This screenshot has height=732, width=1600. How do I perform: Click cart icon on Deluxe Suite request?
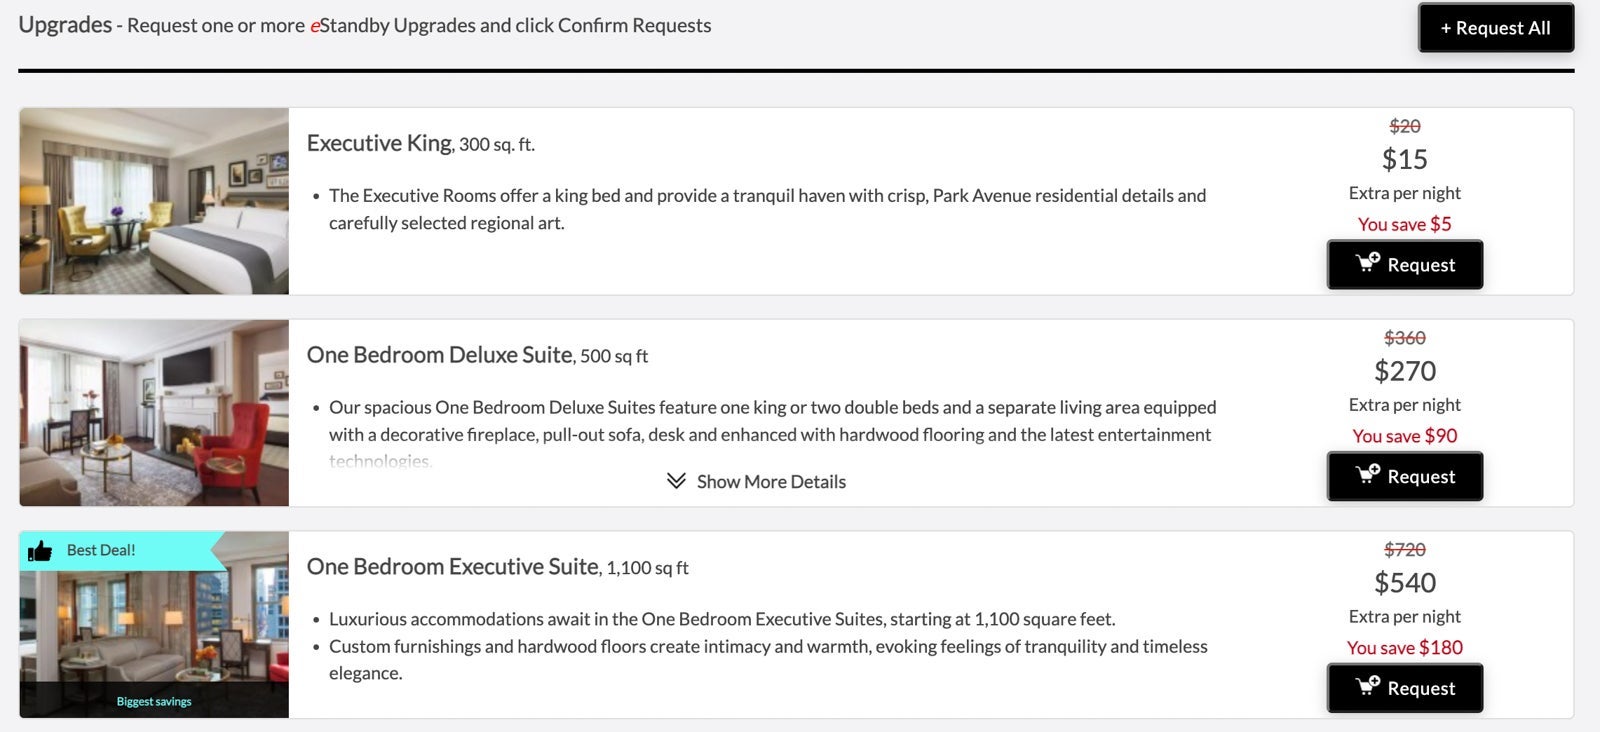(1367, 475)
